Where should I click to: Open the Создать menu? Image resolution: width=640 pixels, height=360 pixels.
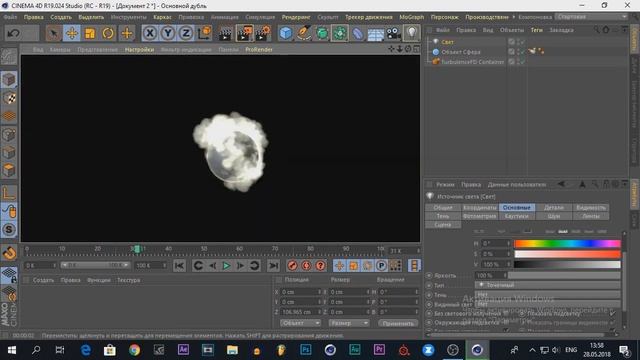[61, 17]
